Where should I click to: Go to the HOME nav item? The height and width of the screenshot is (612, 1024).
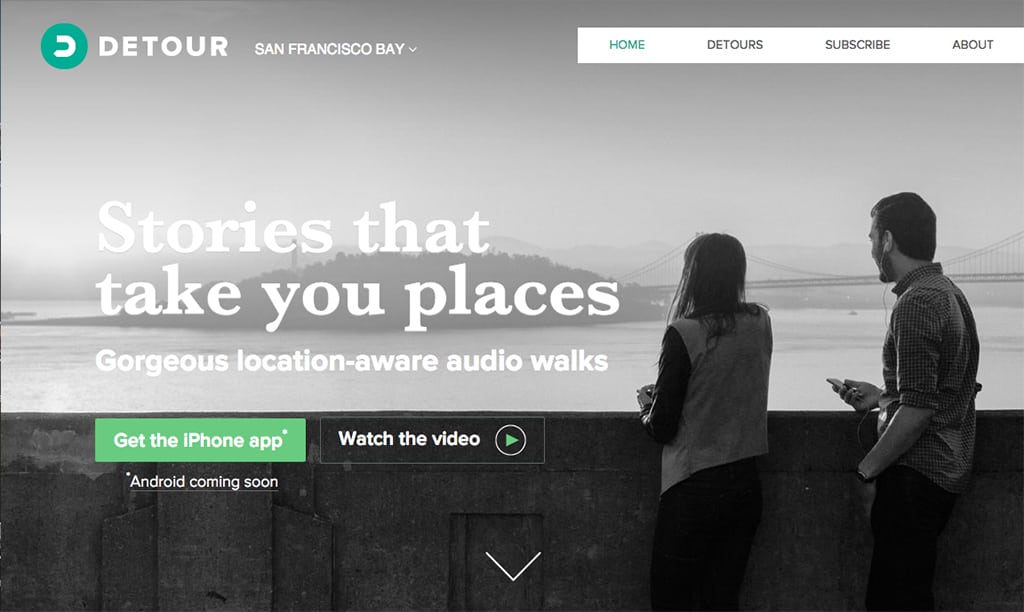627,45
